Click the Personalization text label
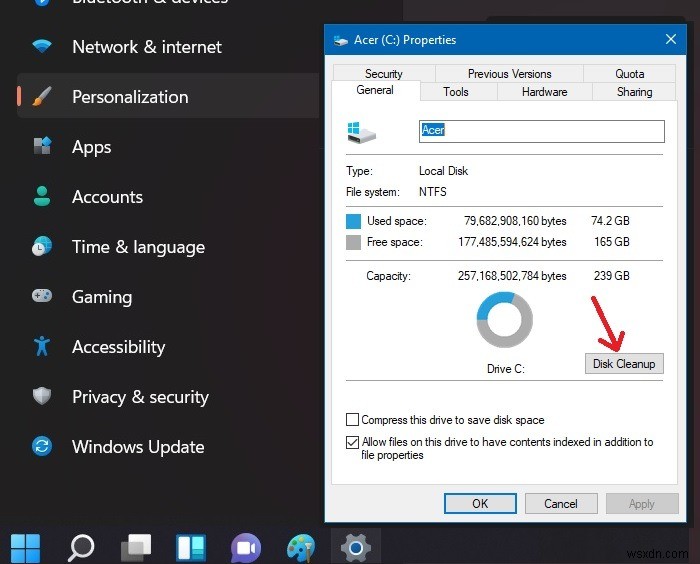Image resolution: width=700 pixels, height=564 pixels. (x=130, y=97)
